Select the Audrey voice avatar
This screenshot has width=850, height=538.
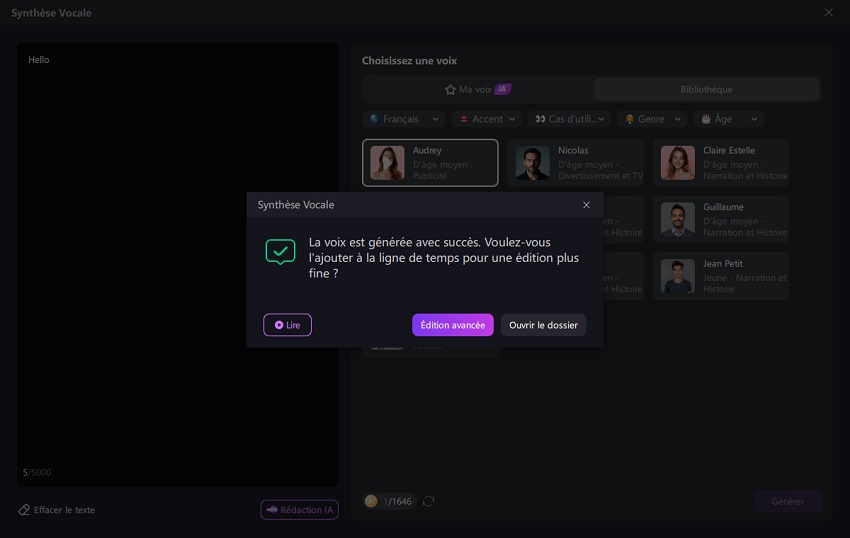(387, 163)
